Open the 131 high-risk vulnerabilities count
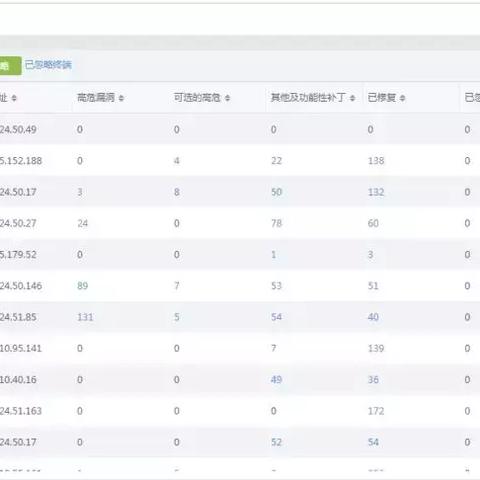480x480 pixels. coord(85,317)
